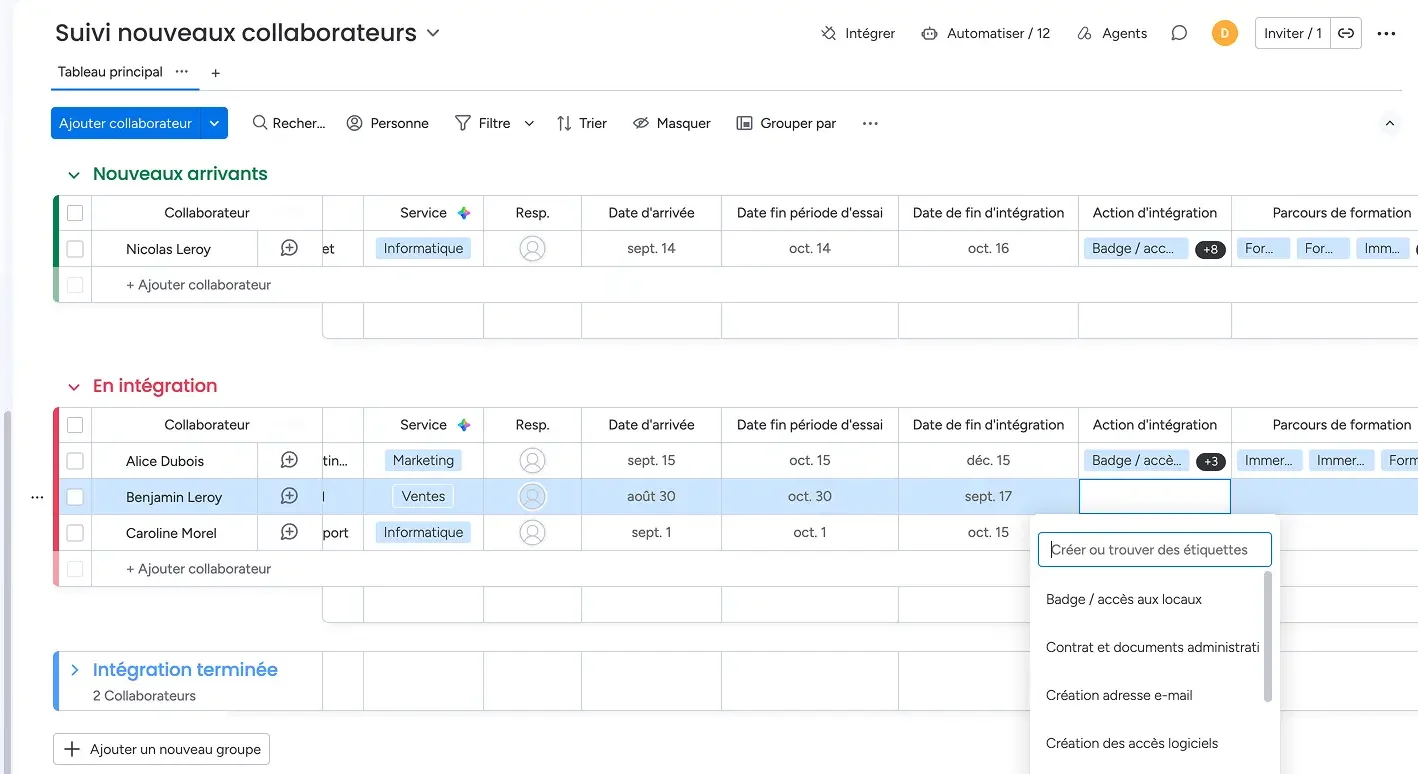Choose Création des accès logiciels label

click(1132, 743)
